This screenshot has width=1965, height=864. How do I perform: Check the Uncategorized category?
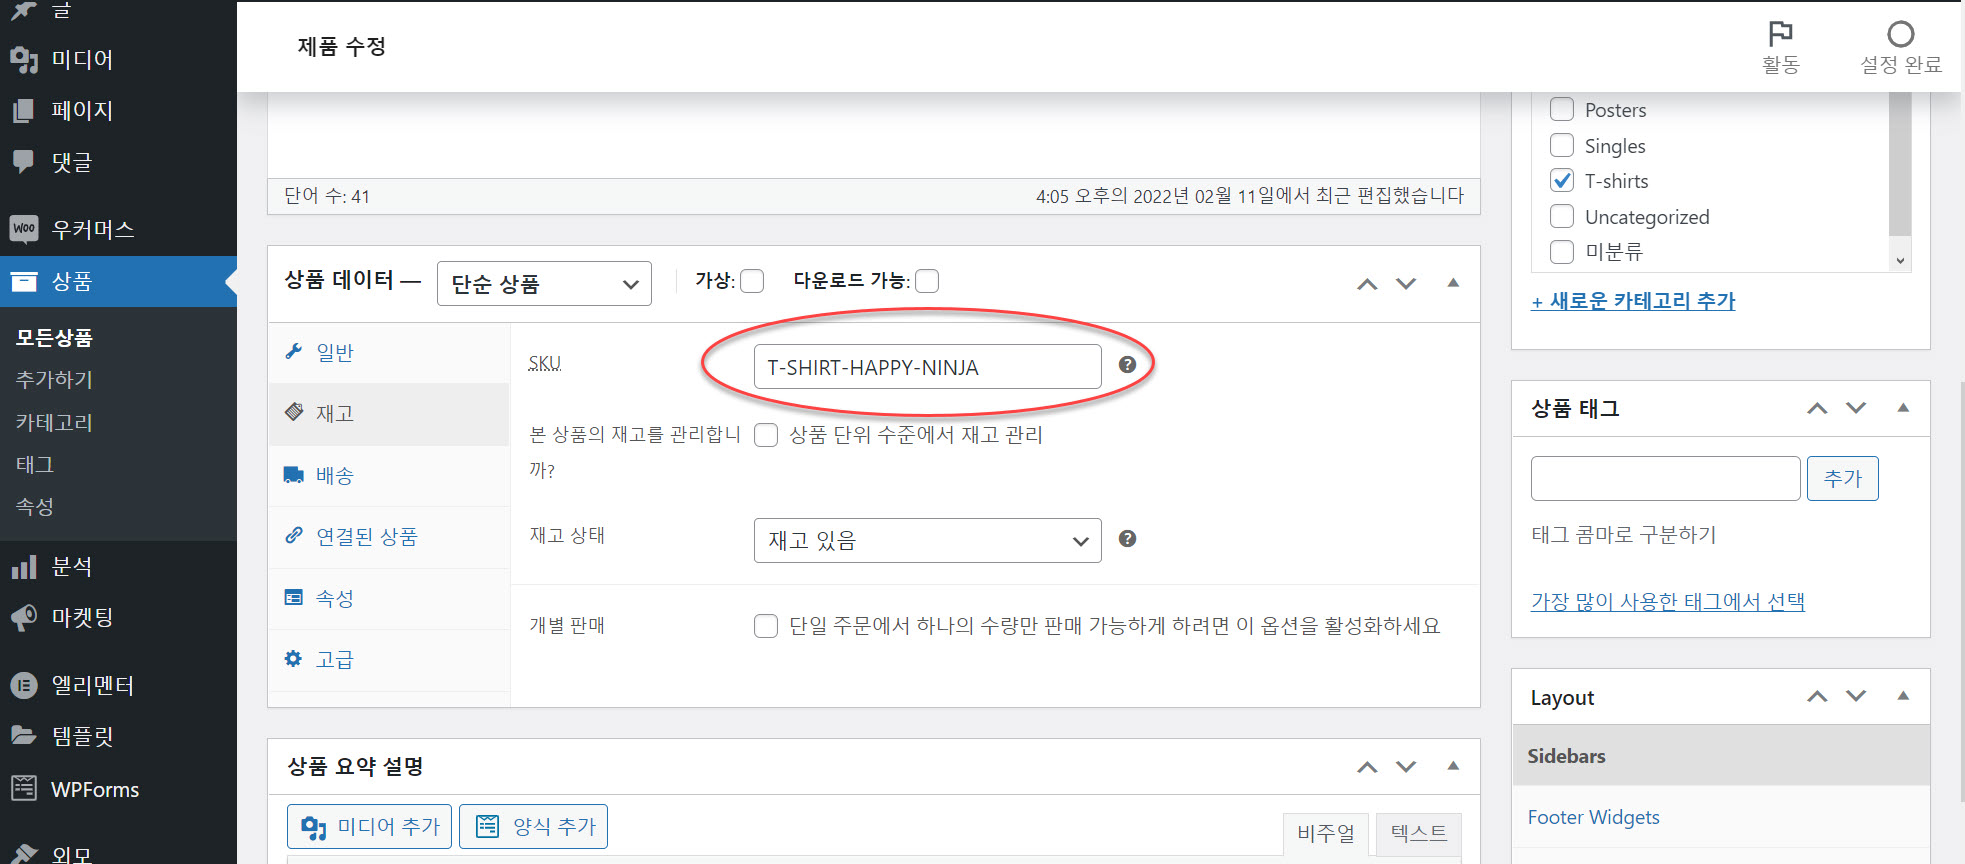tap(1561, 216)
